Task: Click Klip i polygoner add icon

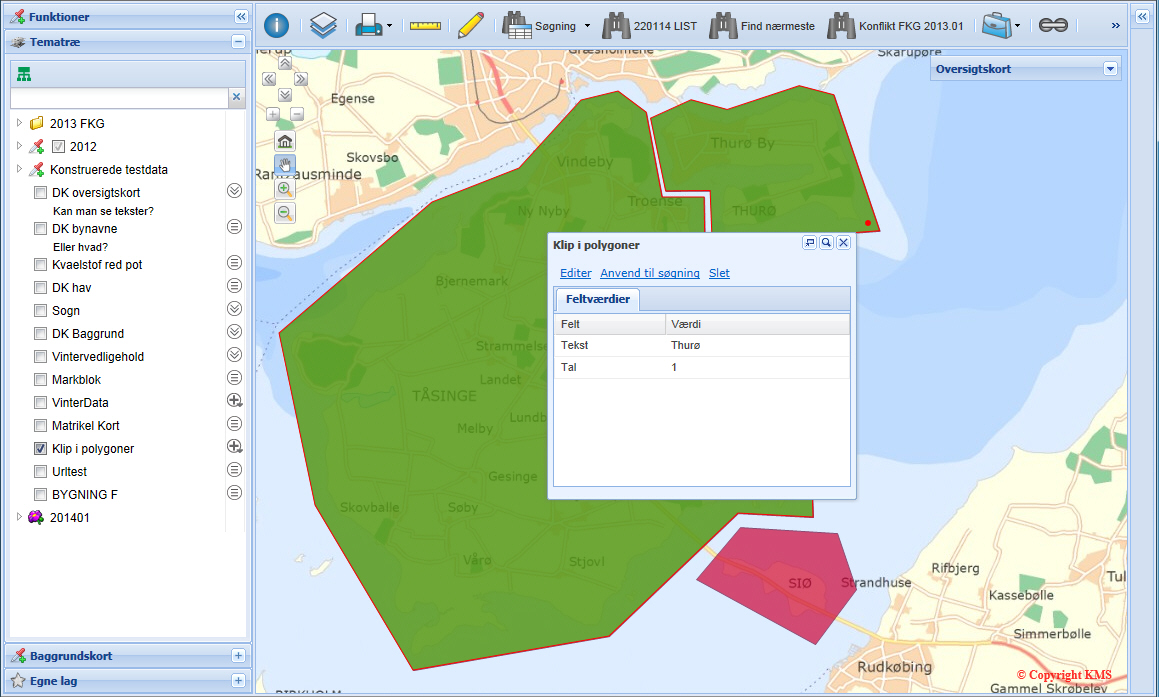Action: click(234, 446)
